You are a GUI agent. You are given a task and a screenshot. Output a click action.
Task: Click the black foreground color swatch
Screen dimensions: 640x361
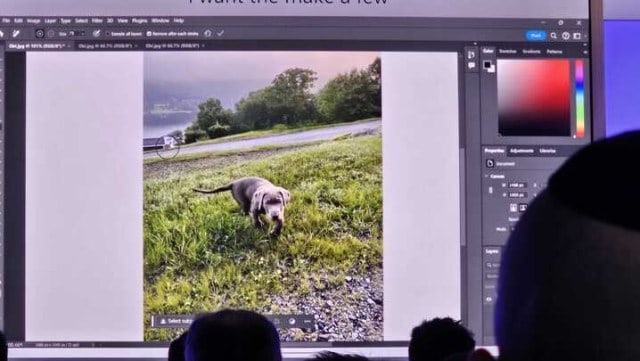pyautogui.click(x=487, y=65)
